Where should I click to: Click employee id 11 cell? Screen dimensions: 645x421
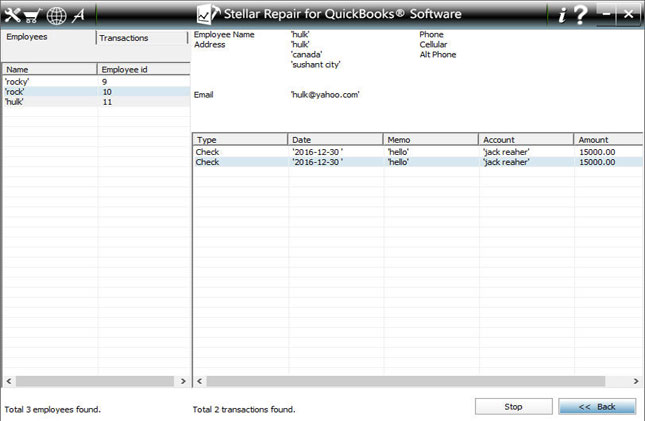[107, 102]
